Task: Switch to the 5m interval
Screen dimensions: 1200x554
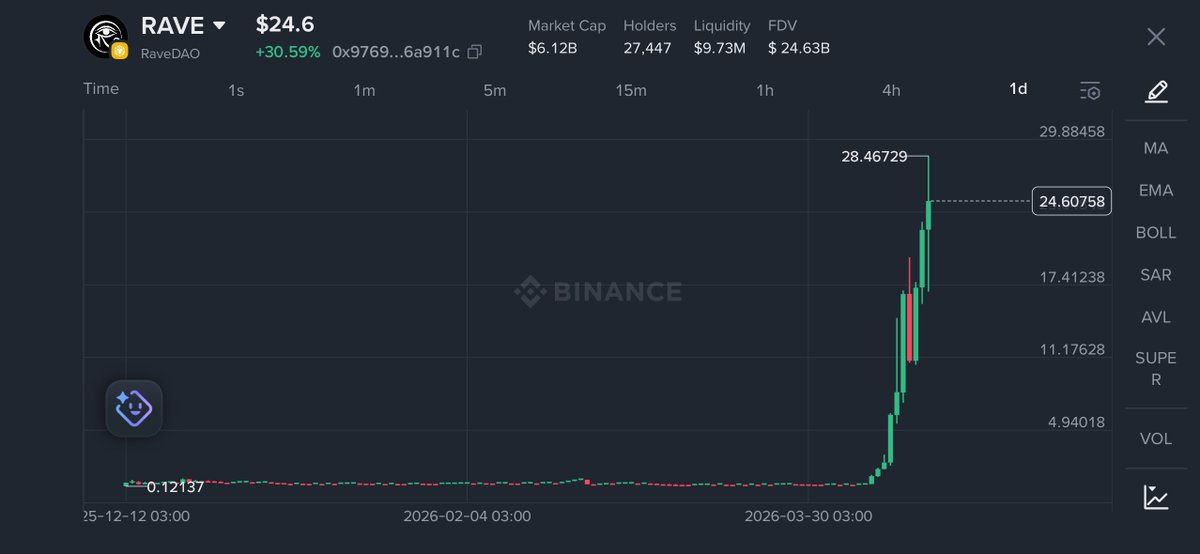Action: pyautogui.click(x=494, y=90)
